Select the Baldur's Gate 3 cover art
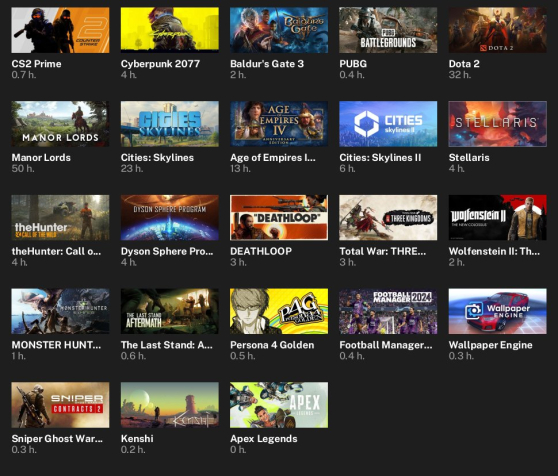The width and height of the screenshot is (558, 476). pos(279,30)
